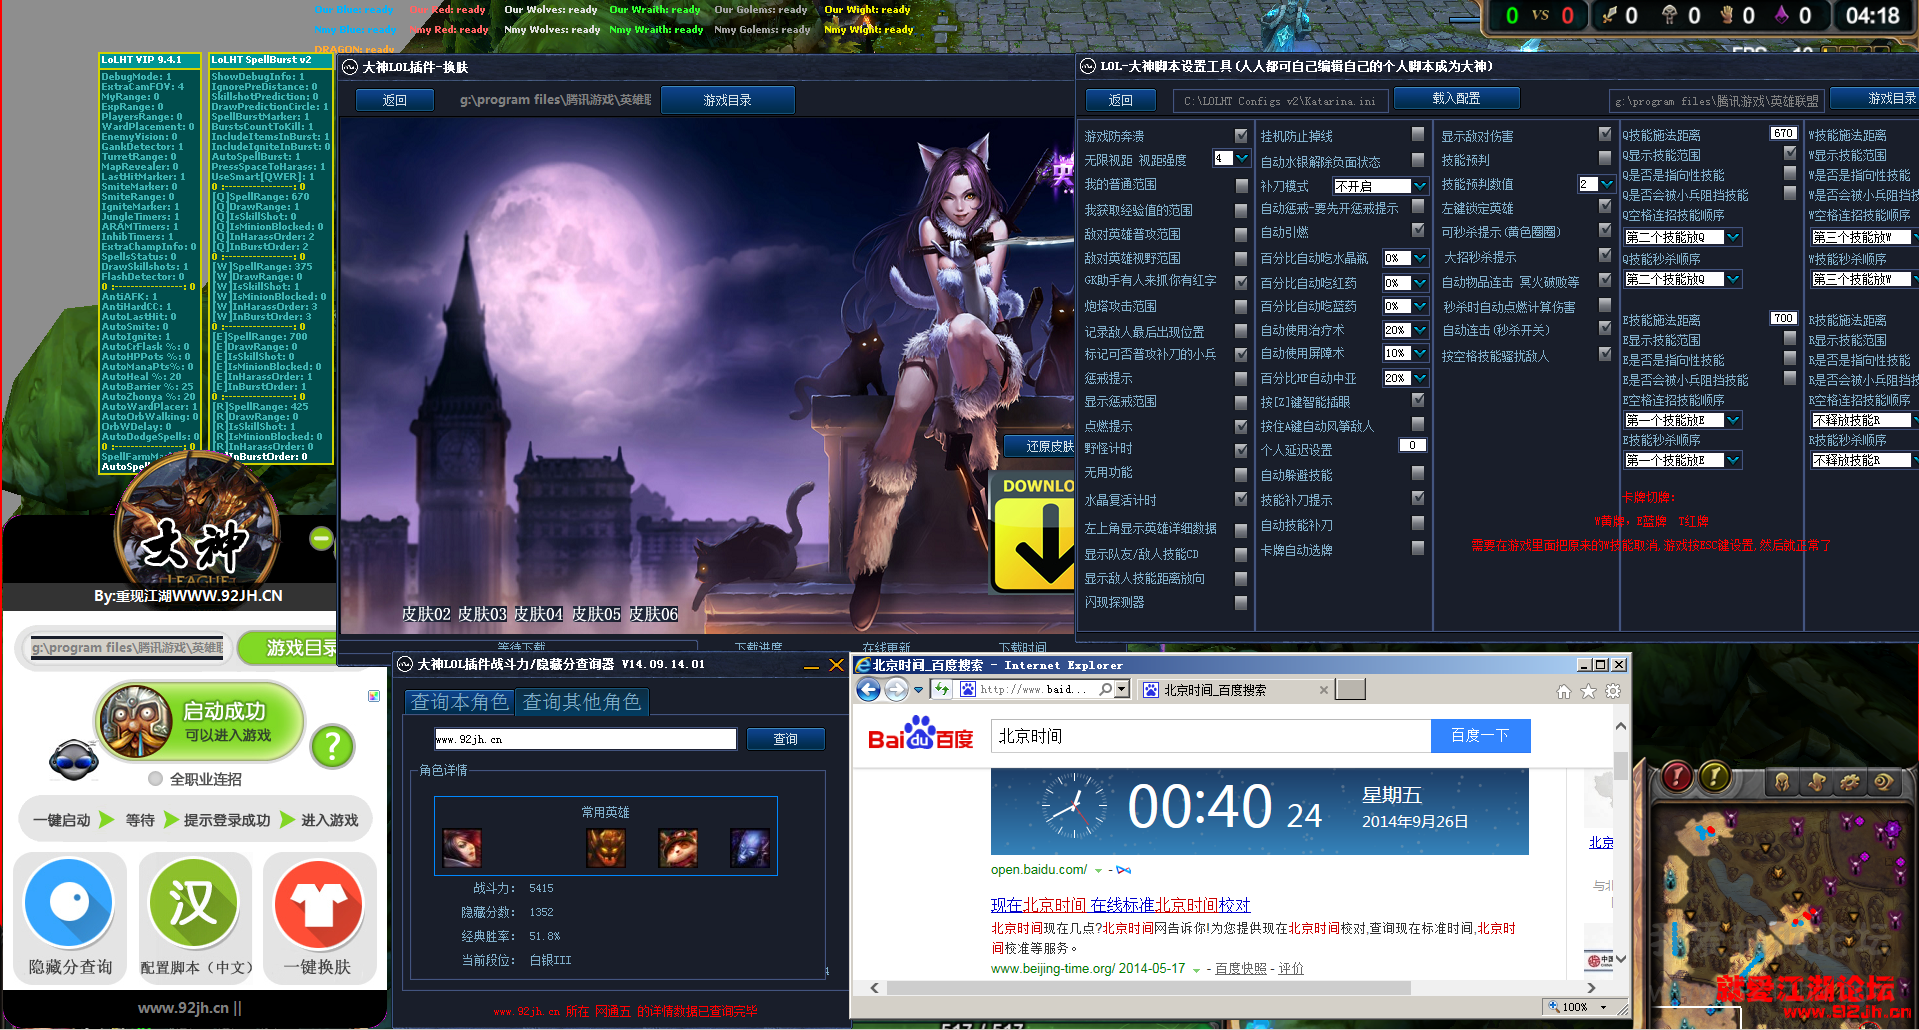Click 百度一下 search button
The image size is (1919, 1030).
click(1480, 736)
